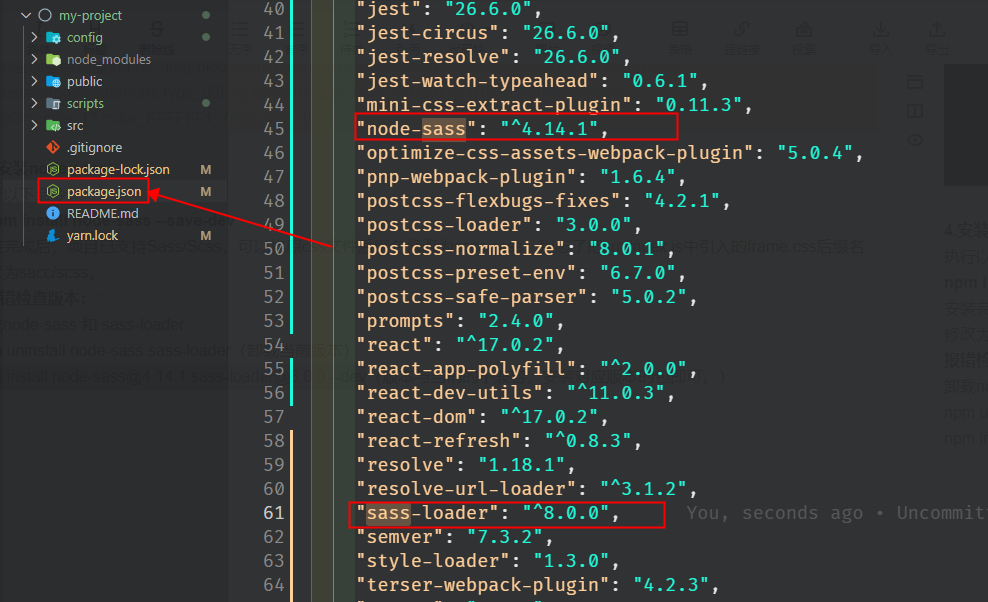Expand the config folder chevron
Screen dimensions: 988x602
coord(34,37)
